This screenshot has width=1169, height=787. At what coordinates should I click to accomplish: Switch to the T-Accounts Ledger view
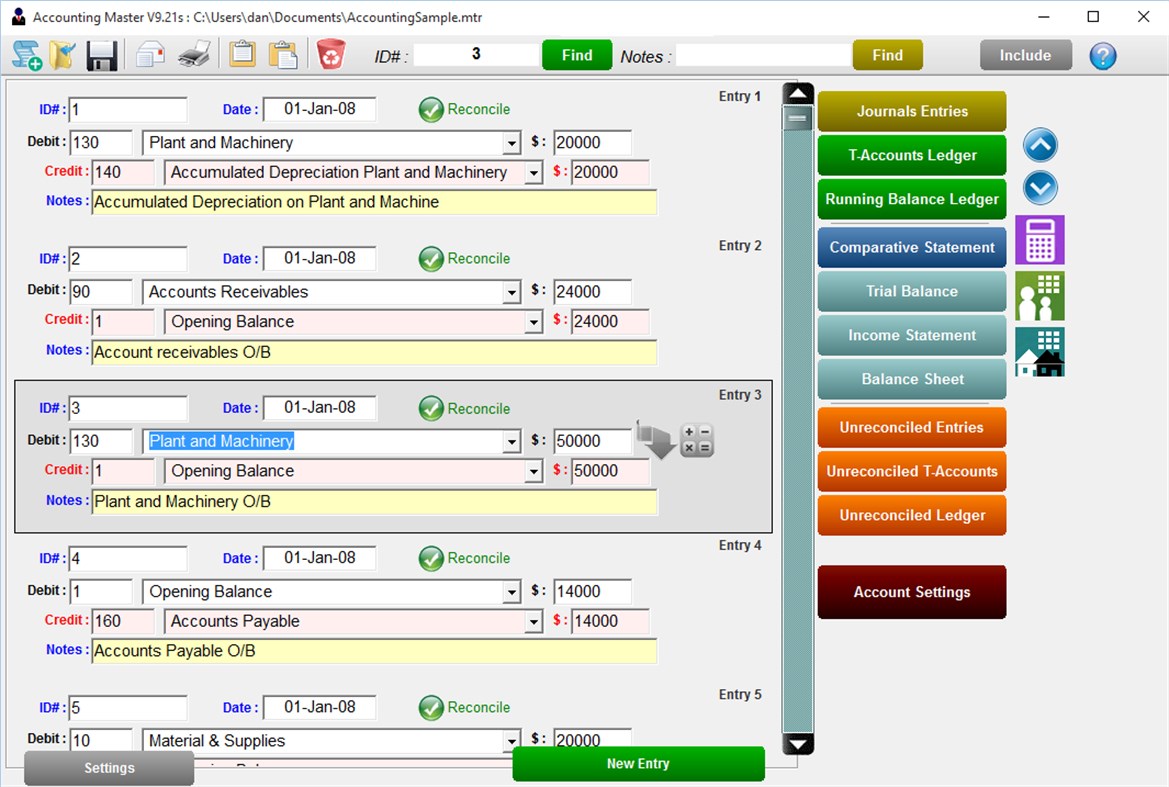pos(911,155)
